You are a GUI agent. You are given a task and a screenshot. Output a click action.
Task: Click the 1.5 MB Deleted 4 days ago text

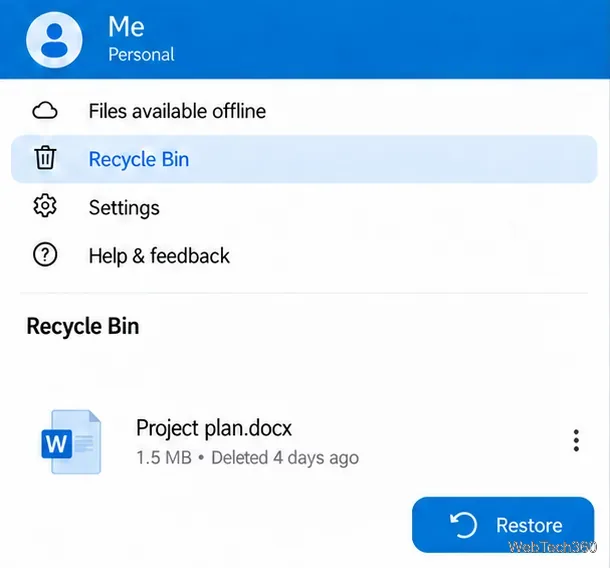pos(247,458)
